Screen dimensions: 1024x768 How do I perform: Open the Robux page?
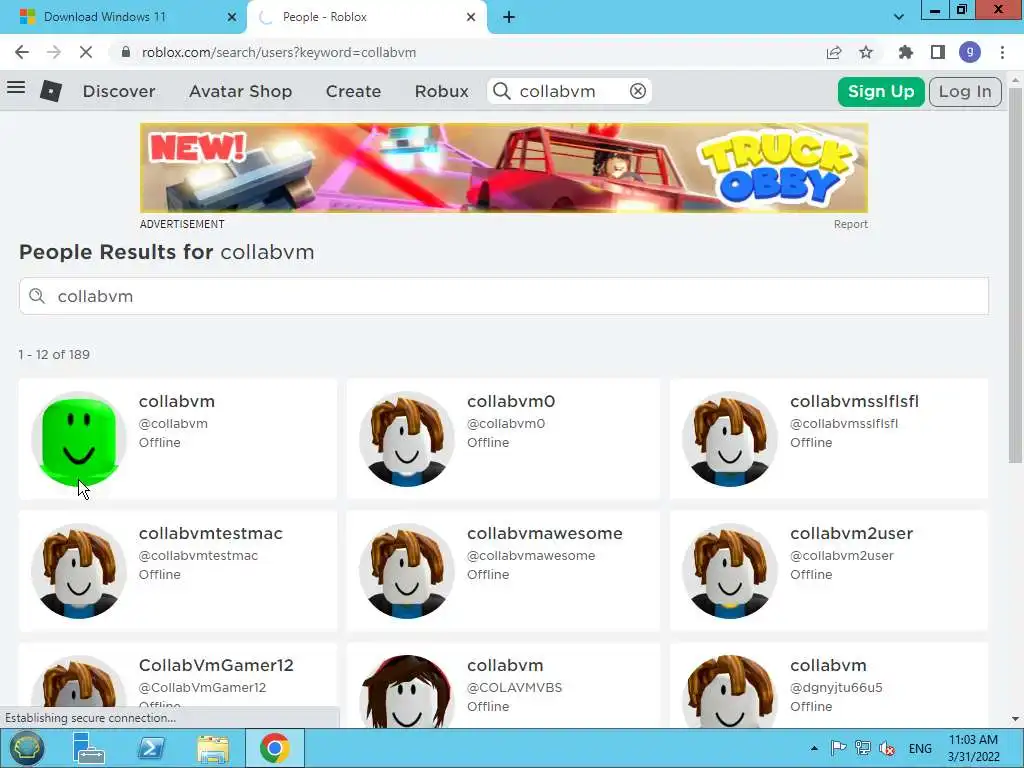[441, 91]
